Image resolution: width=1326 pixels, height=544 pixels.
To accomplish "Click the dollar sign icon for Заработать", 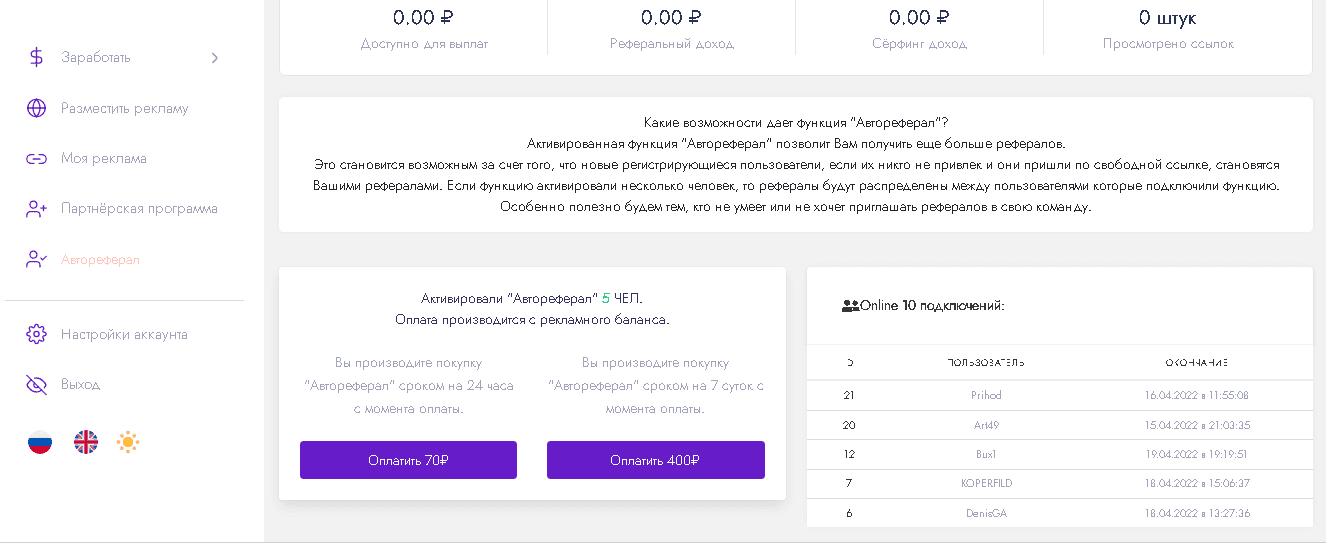I will 37,58.
